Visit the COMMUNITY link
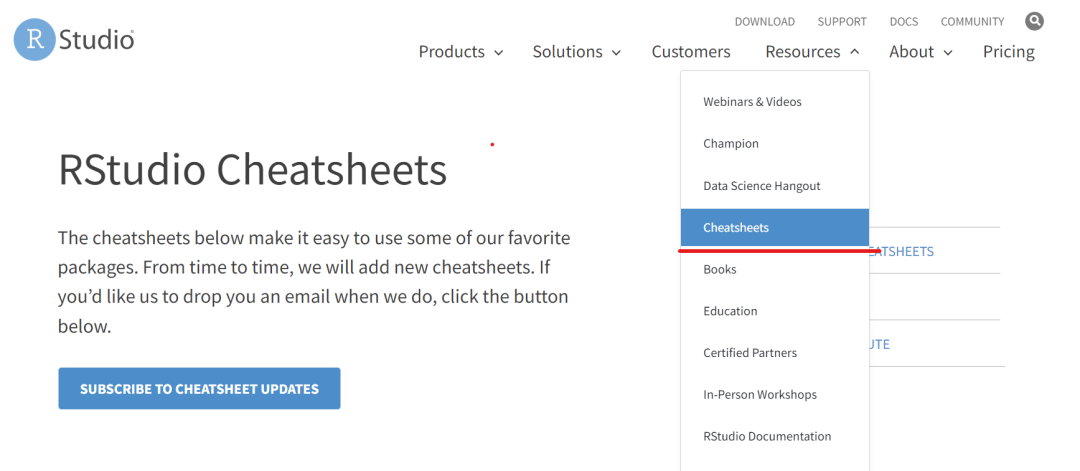1080x471 pixels. (972, 22)
